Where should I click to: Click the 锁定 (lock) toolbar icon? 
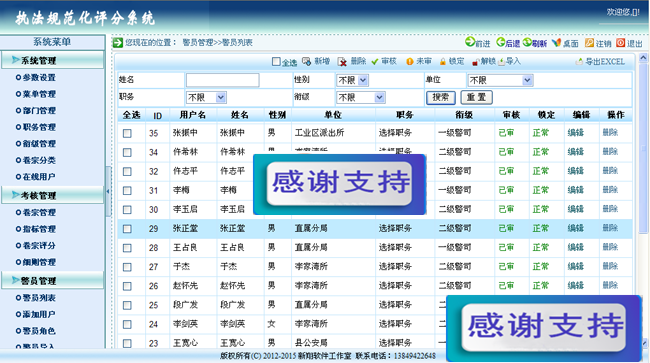[443, 62]
